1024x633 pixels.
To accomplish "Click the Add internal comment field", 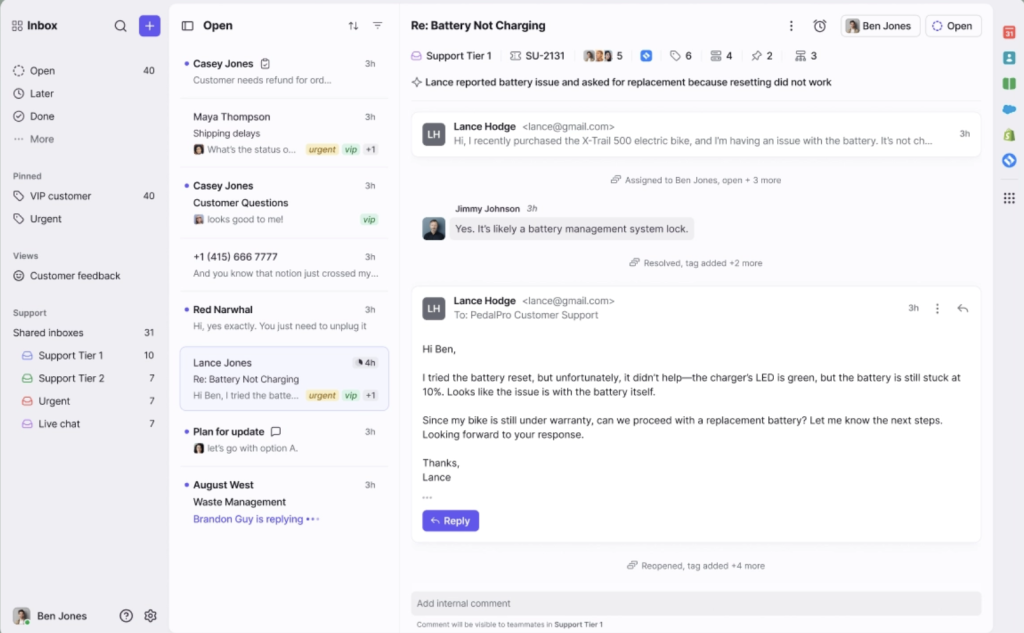I will (x=695, y=603).
